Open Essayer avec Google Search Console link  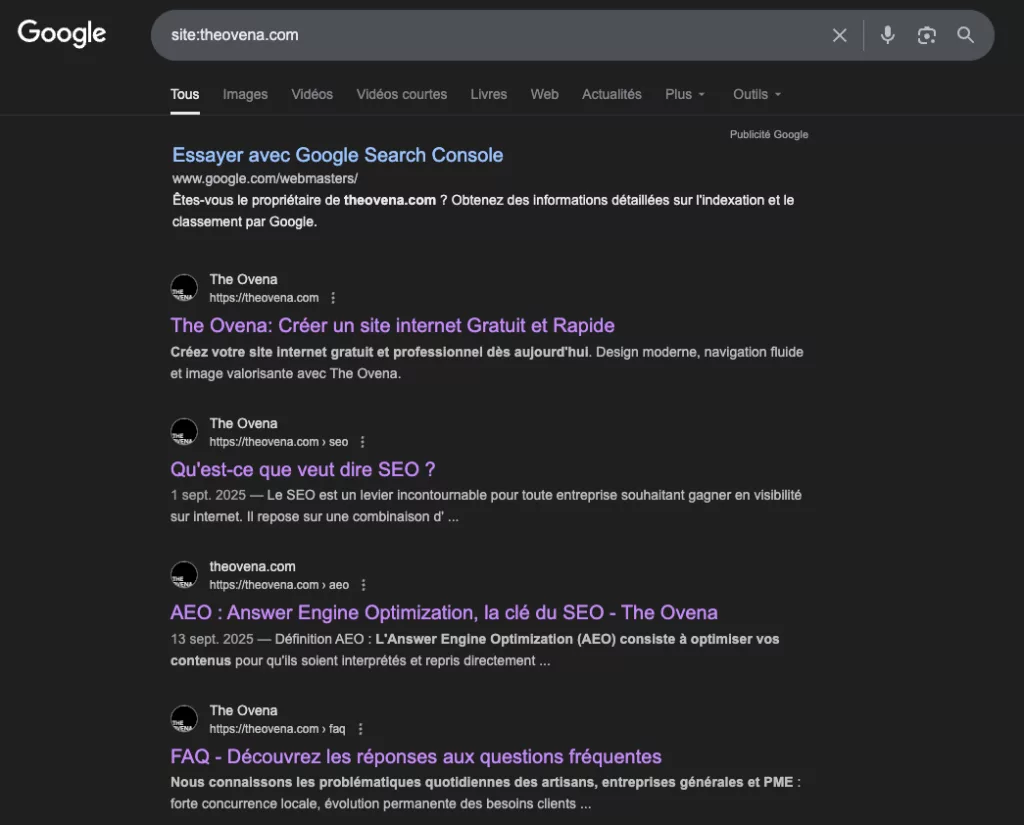(x=338, y=155)
